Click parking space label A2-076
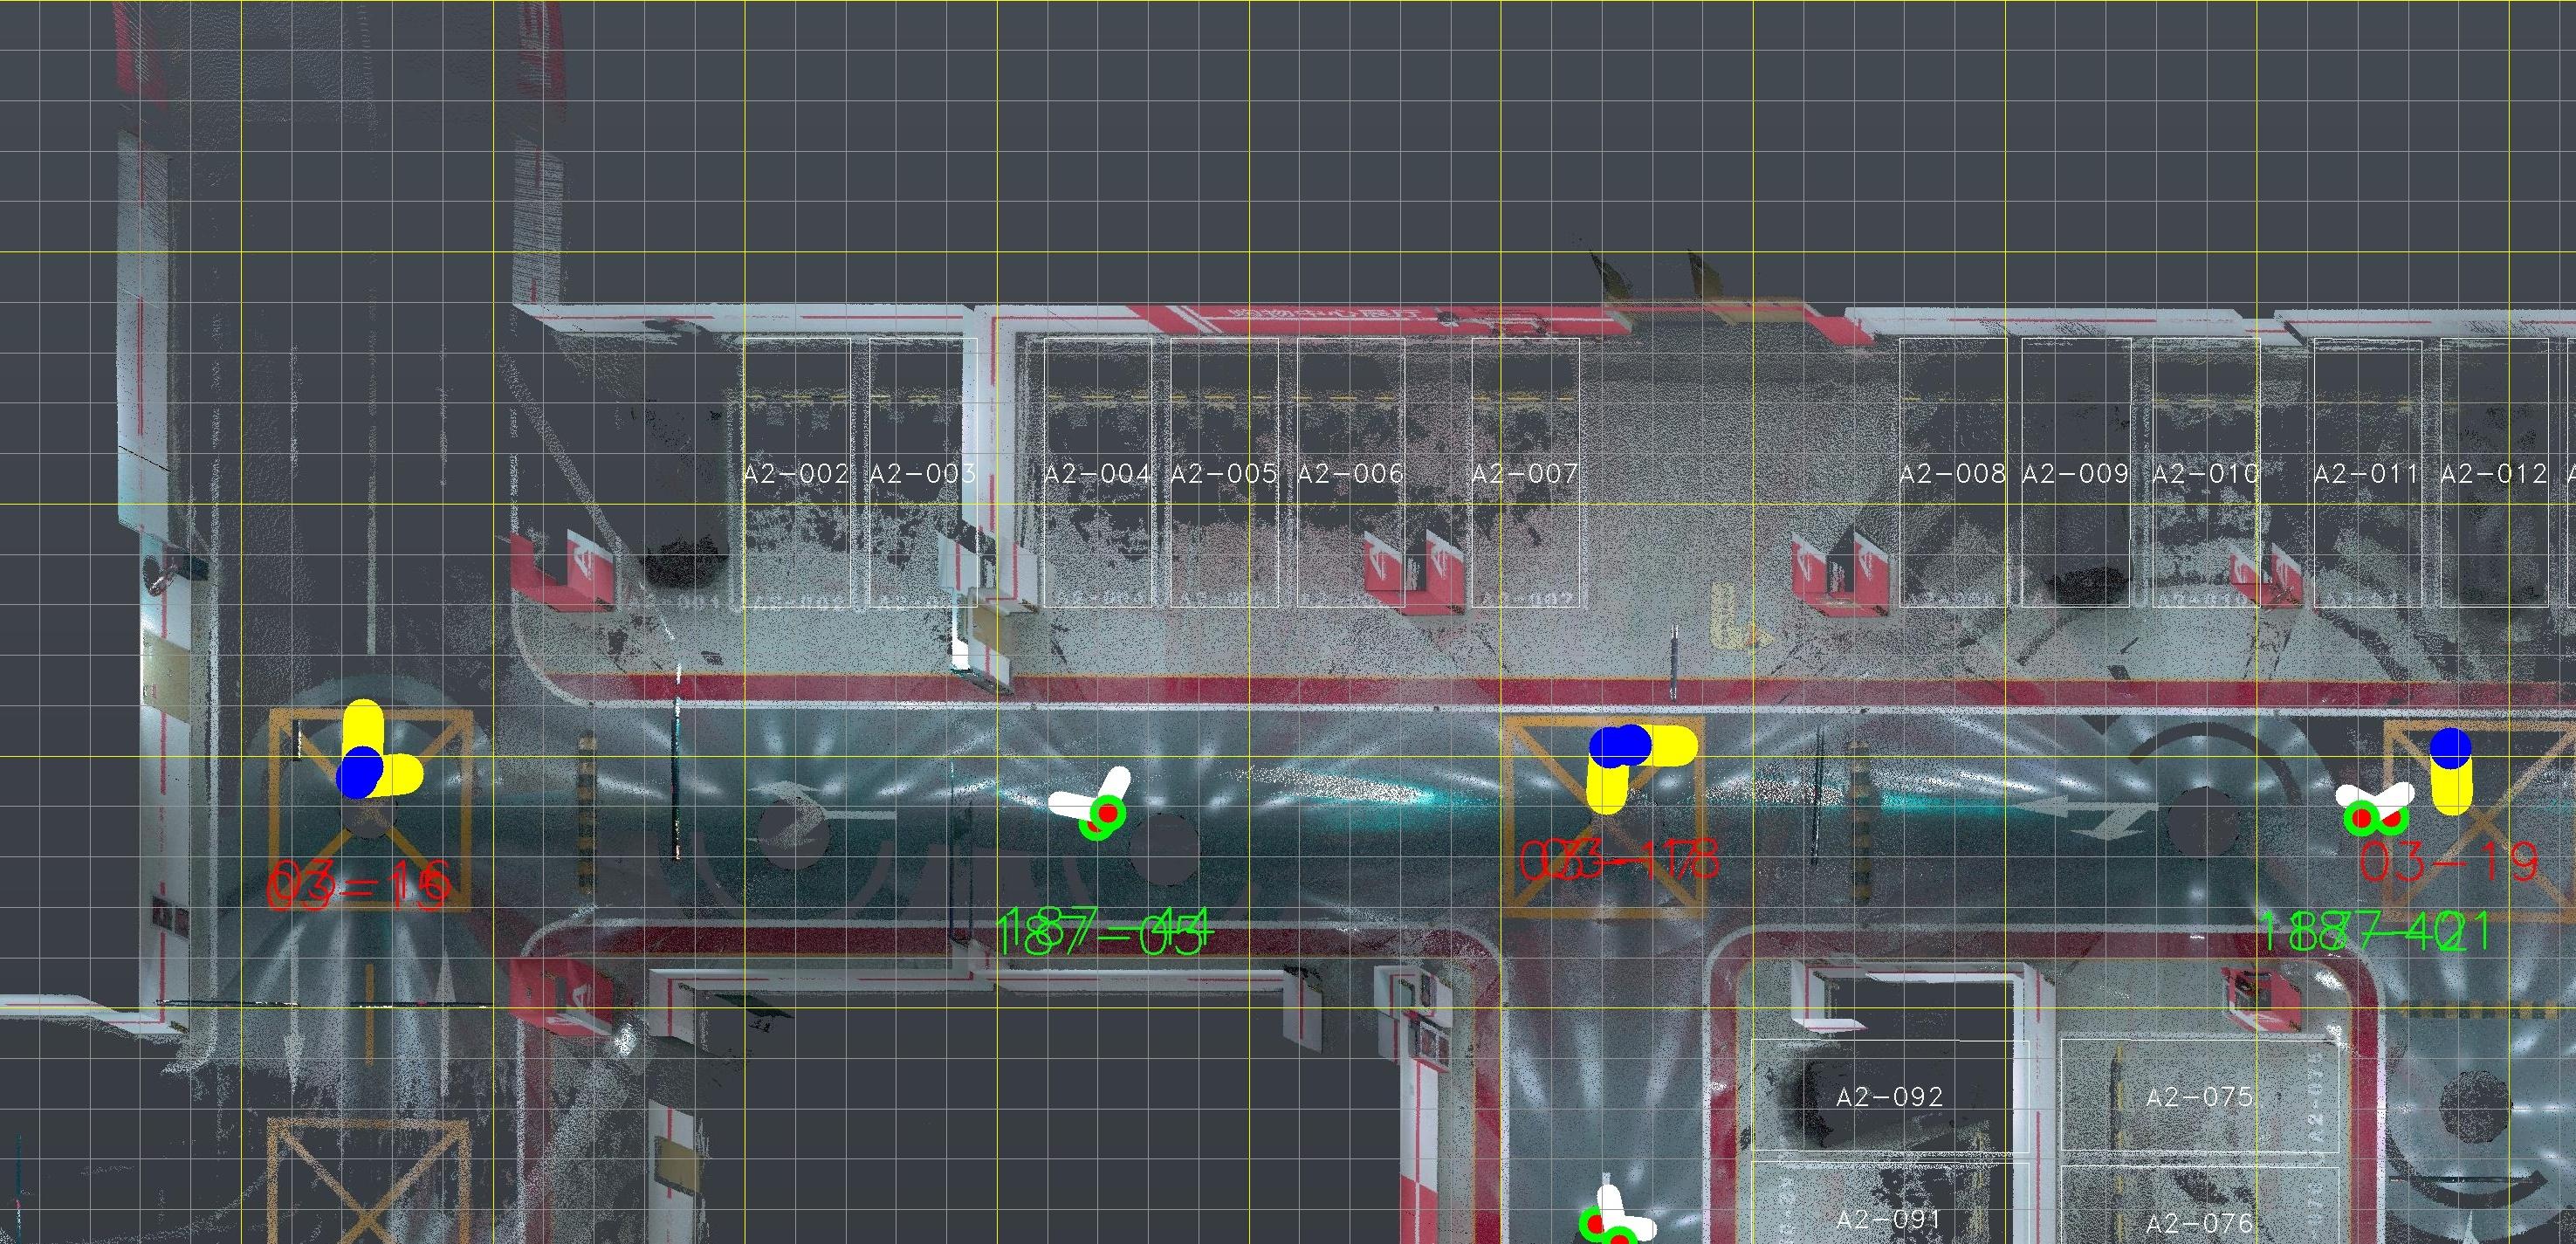This screenshot has height=1244, width=2576. [2199, 1222]
